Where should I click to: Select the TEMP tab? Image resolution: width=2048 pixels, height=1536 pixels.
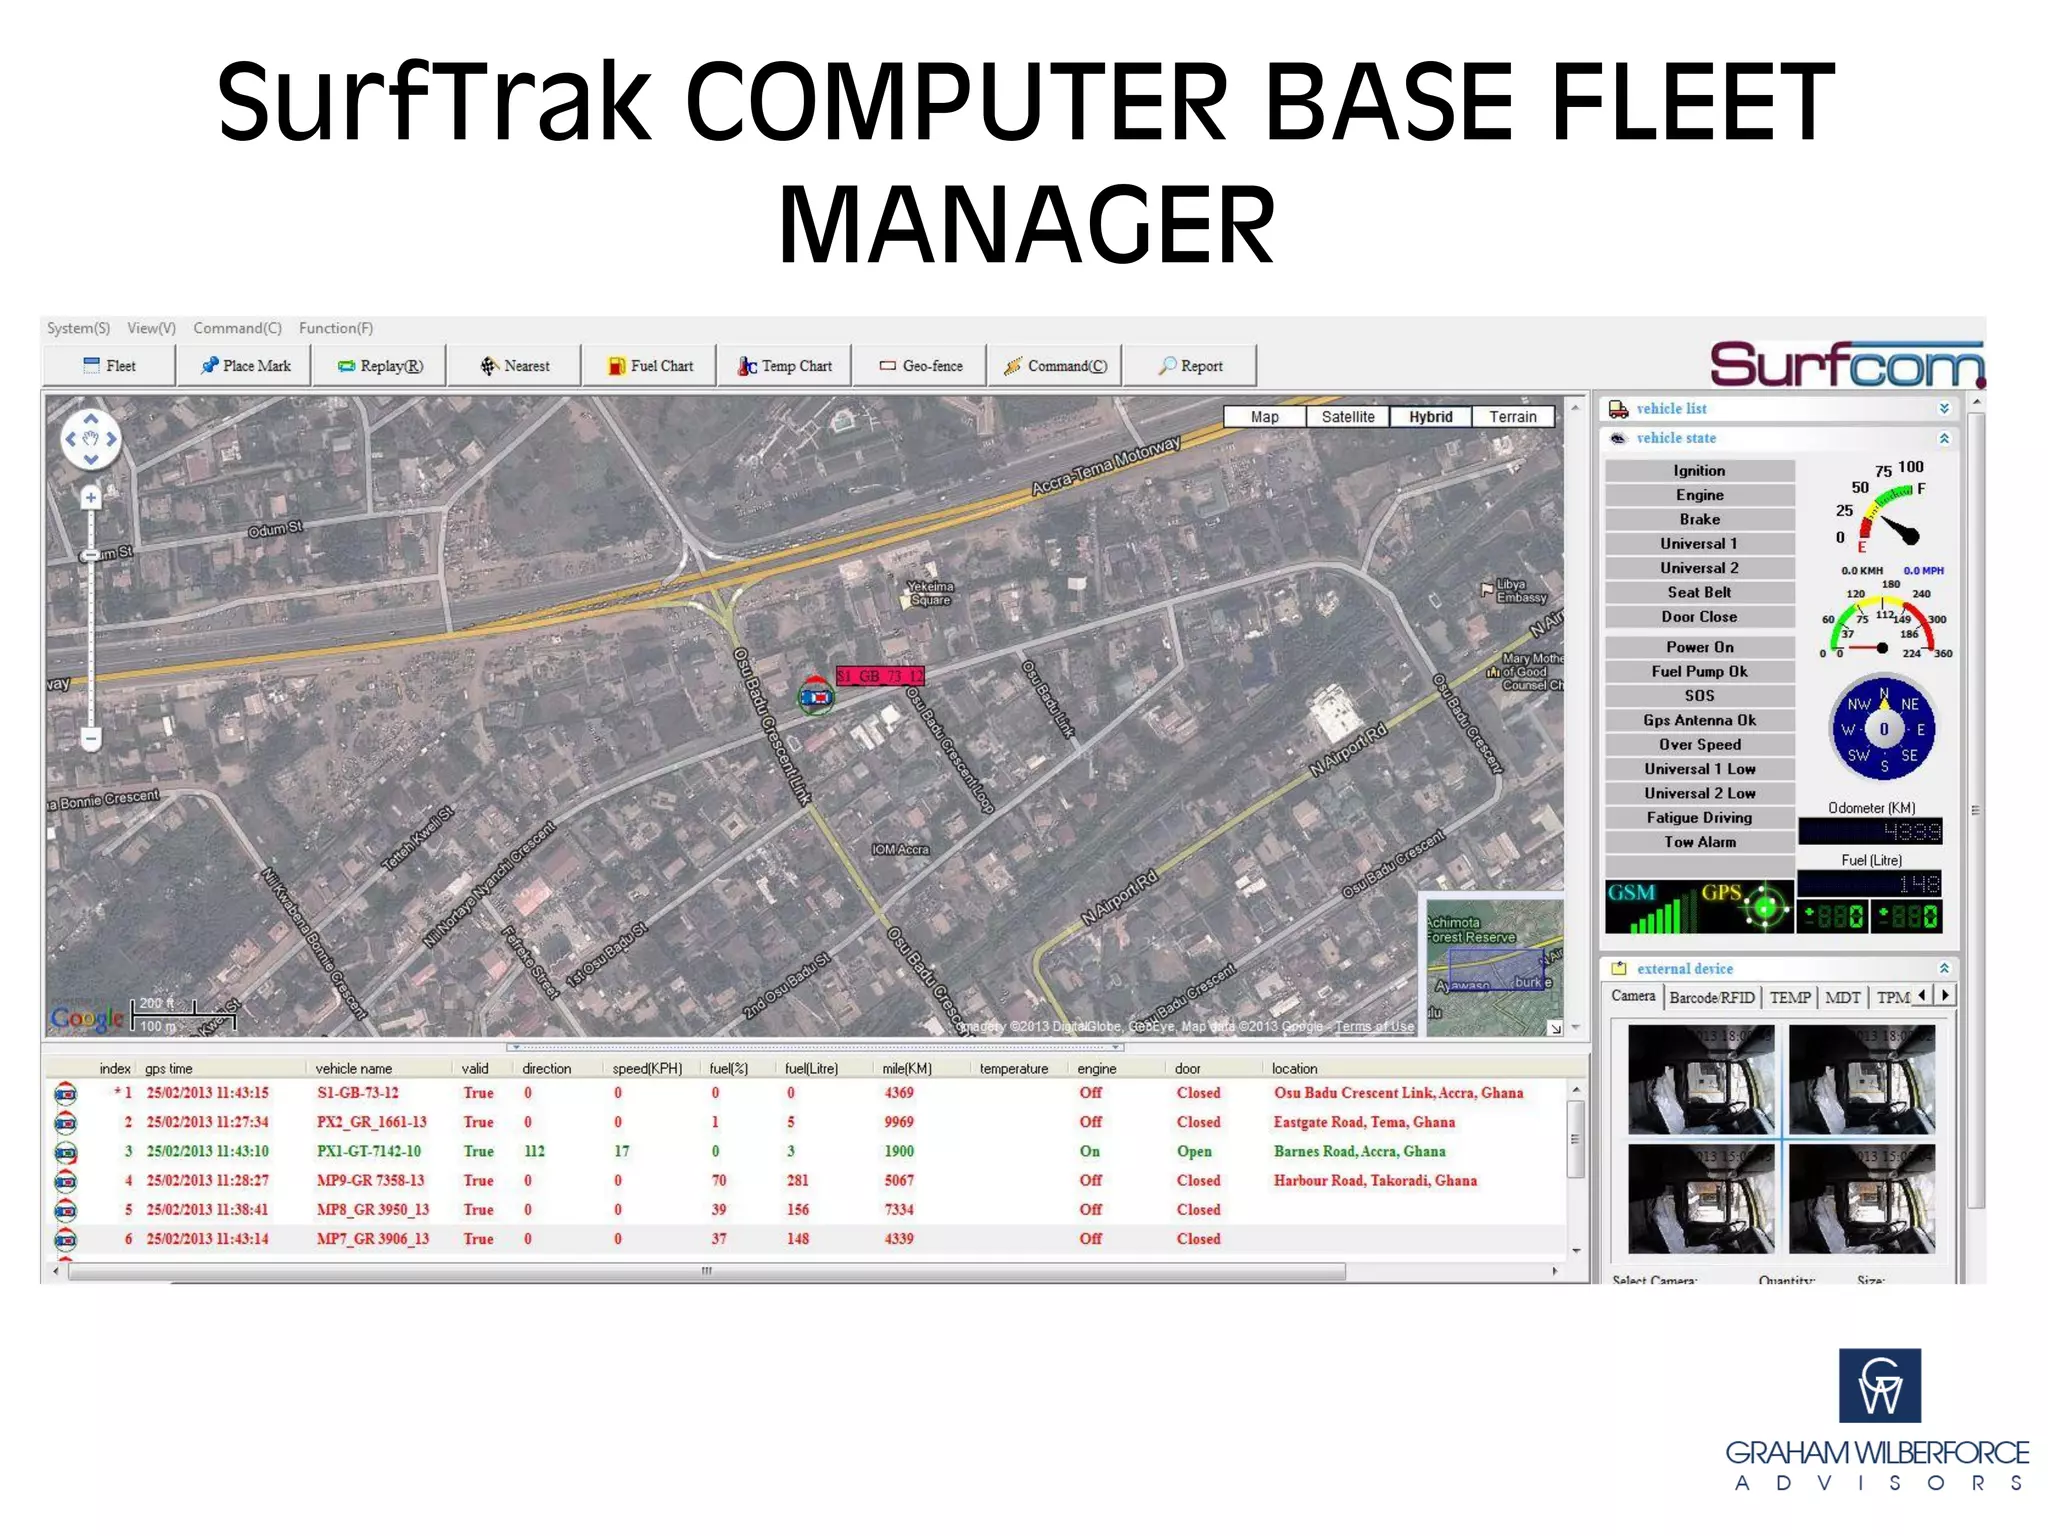(x=1790, y=997)
